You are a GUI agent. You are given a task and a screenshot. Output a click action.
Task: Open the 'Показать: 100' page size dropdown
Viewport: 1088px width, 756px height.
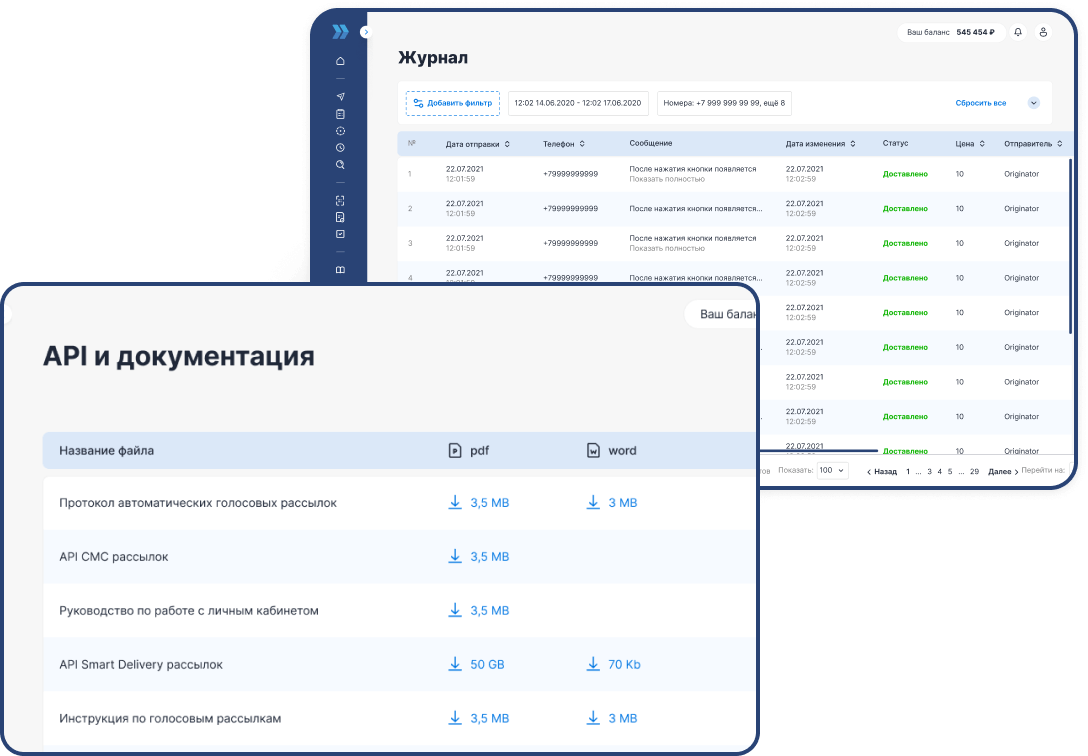coord(832,470)
